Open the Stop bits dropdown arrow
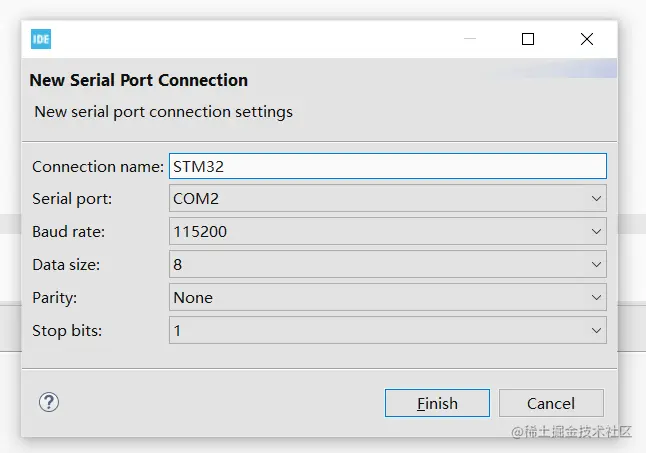This screenshot has height=453, width=646. (596, 330)
